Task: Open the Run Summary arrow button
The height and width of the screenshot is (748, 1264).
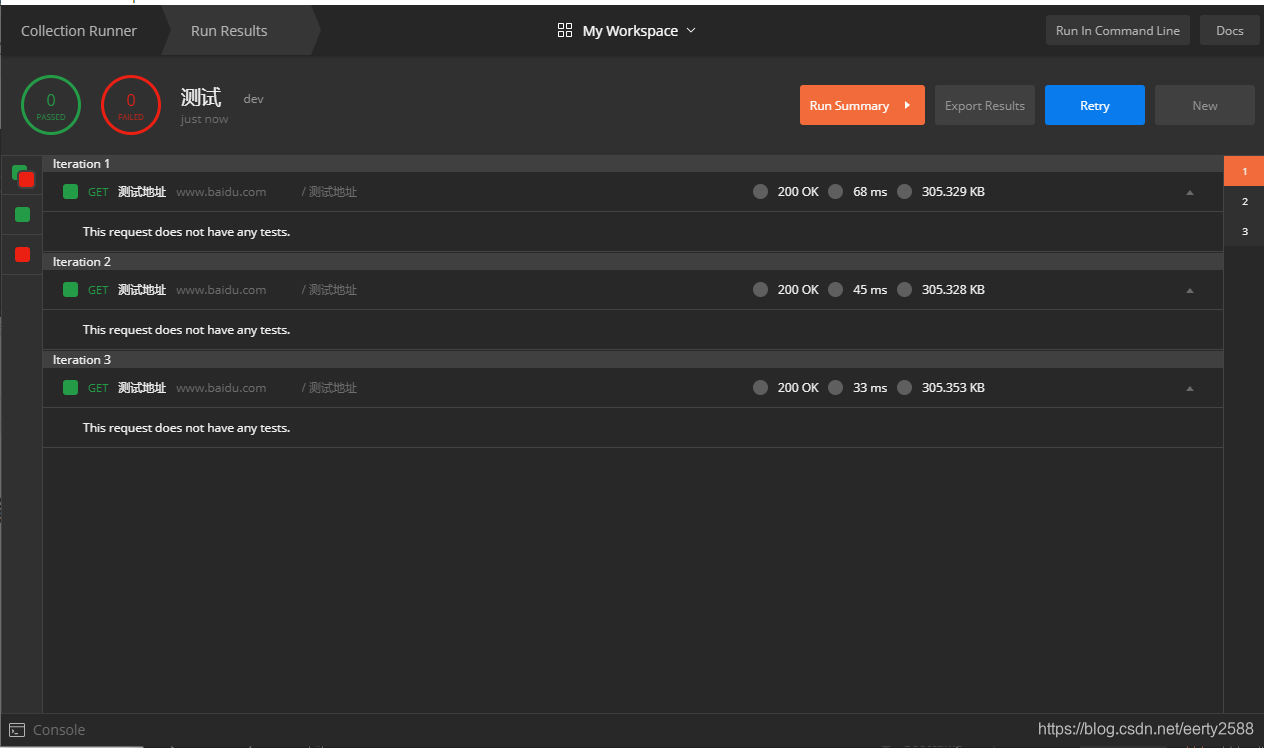Action: 862,105
